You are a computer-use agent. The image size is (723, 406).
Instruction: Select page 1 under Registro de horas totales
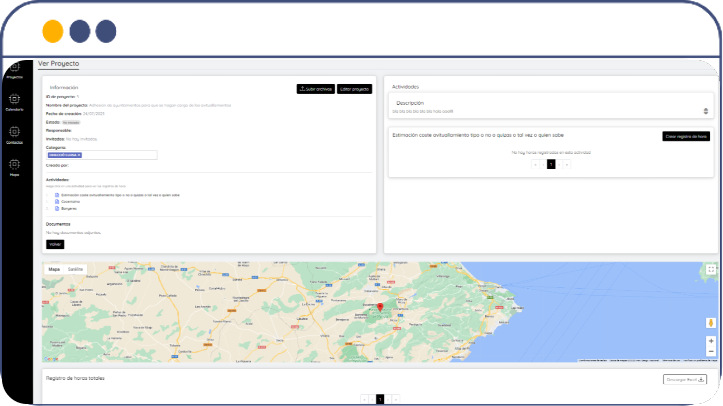380,399
